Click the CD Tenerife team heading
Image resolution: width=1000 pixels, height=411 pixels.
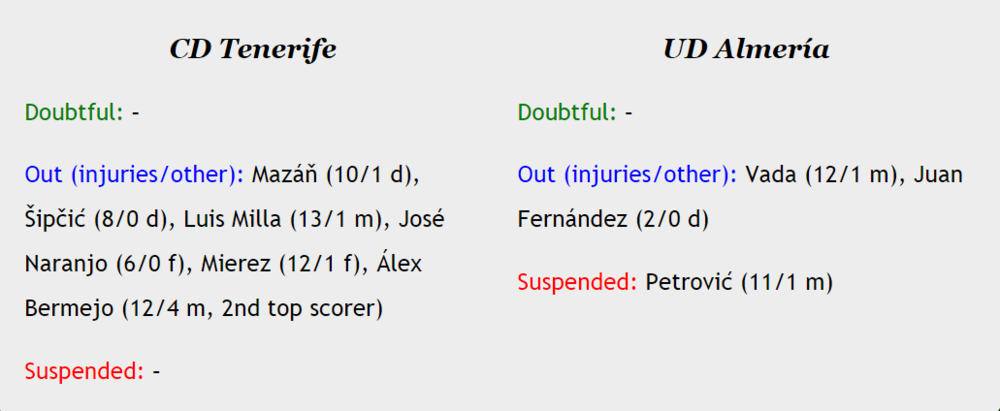[x=252, y=49]
